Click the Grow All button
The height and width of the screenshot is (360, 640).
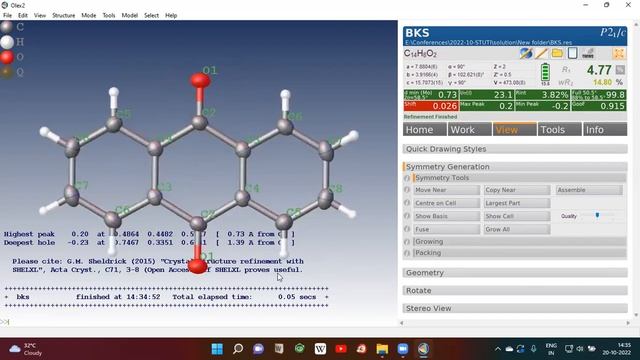pyautogui.click(x=517, y=229)
